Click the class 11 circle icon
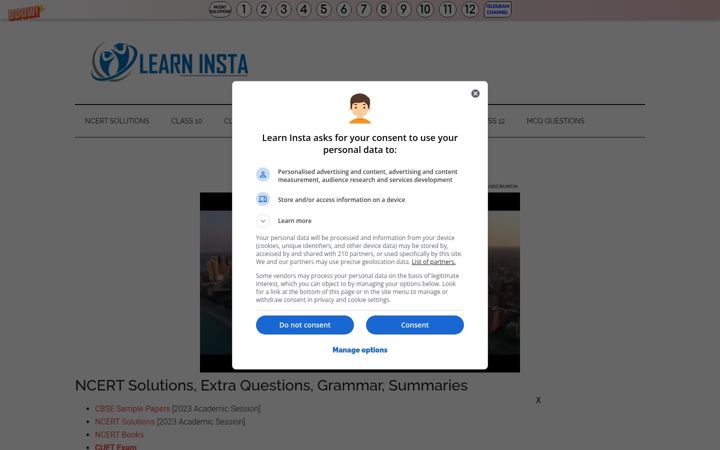The width and height of the screenshot is (720, 450). tap(447, 9)
